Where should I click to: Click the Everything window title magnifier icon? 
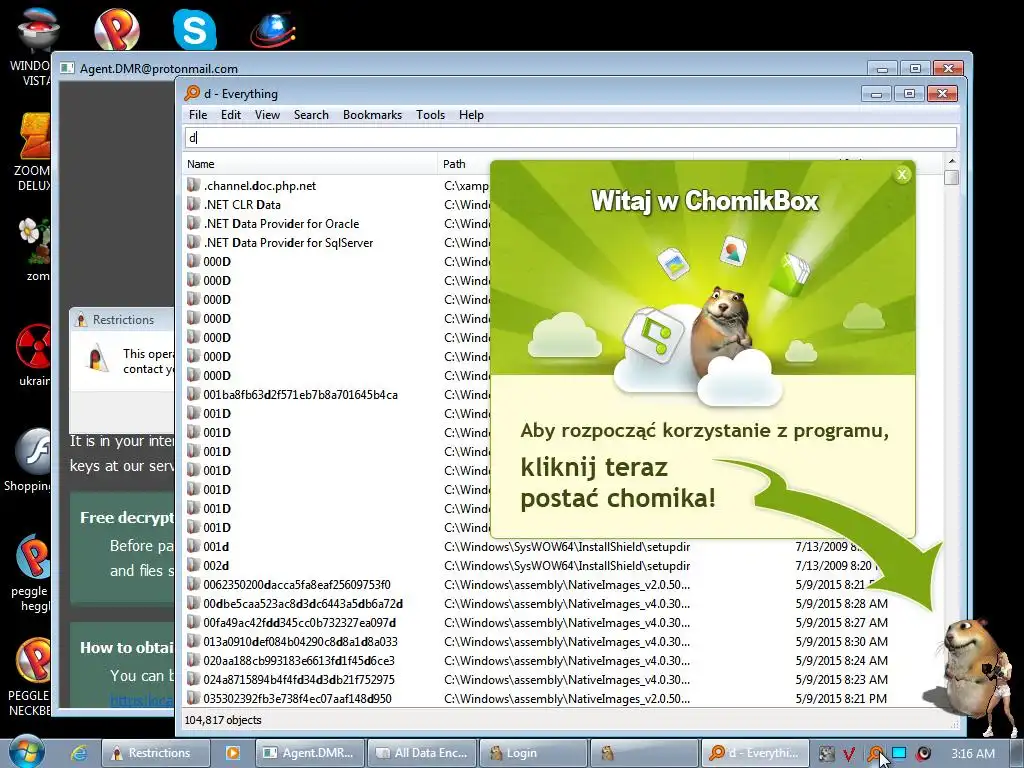(x=192, y=93)
